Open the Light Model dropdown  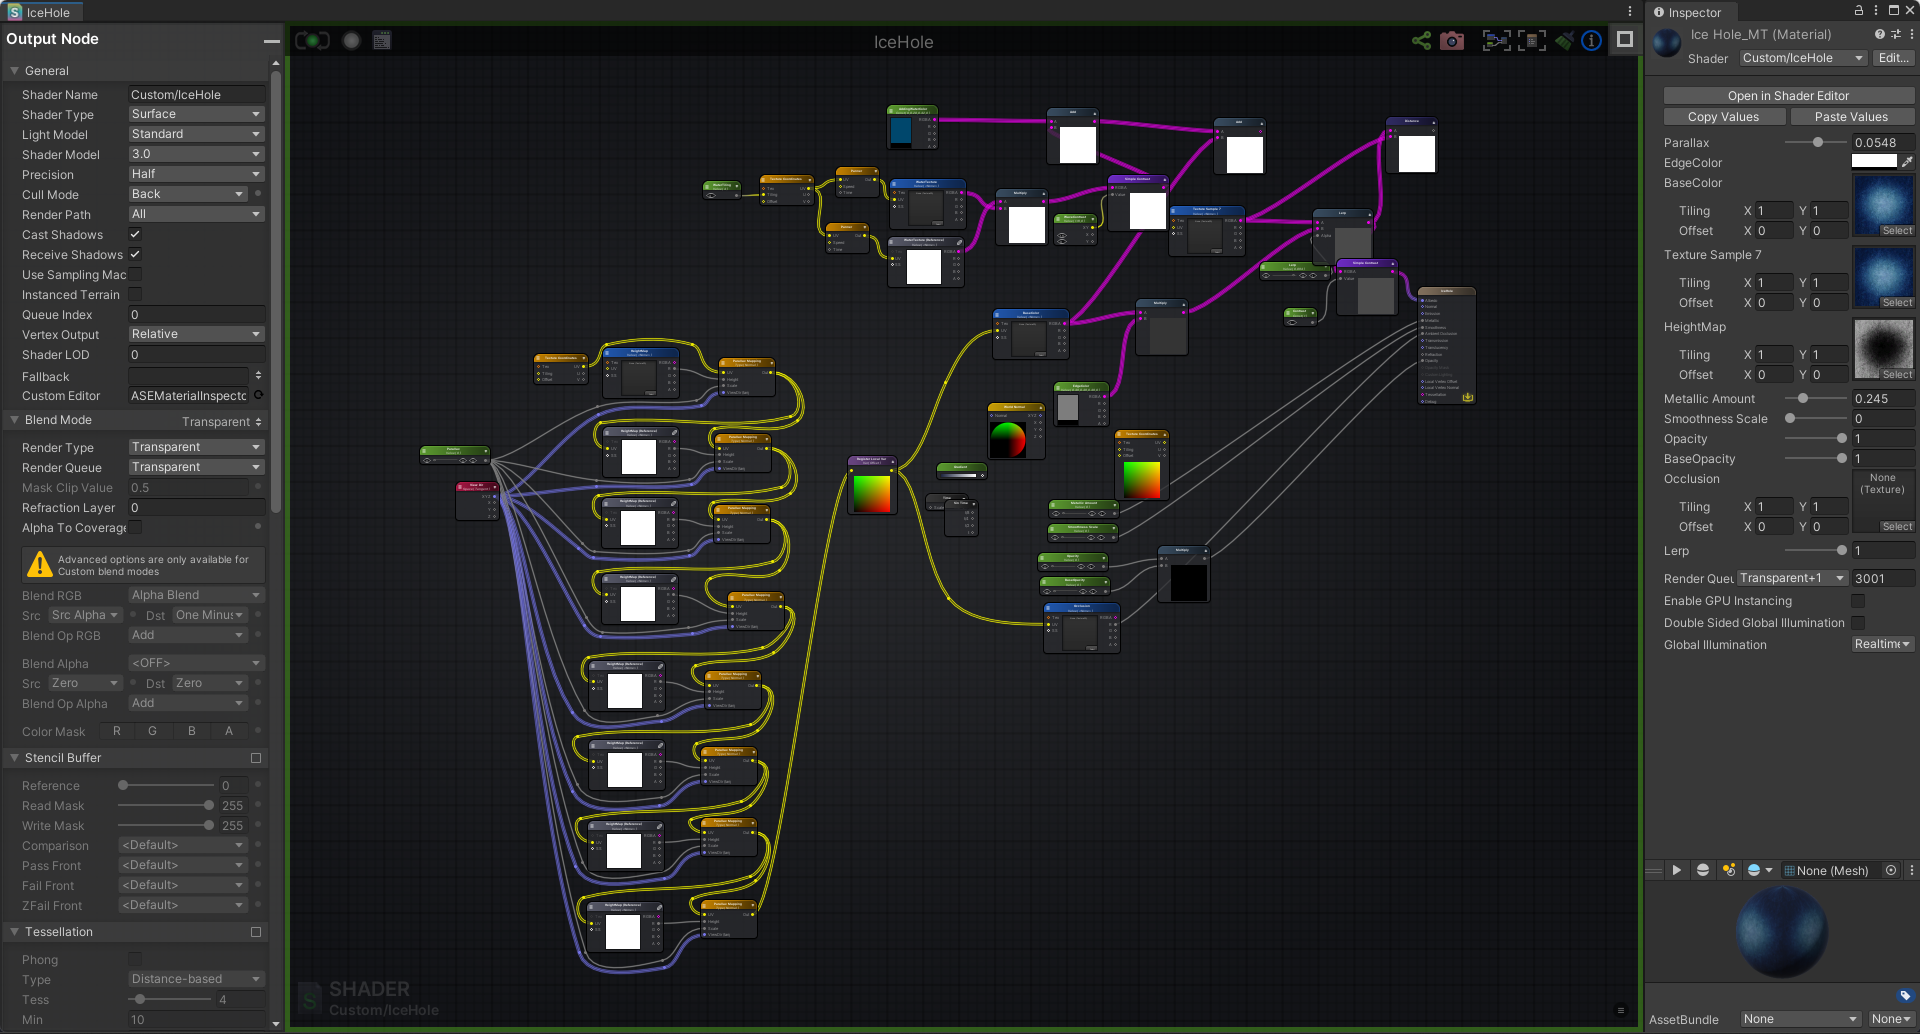[x=196, y=134]
